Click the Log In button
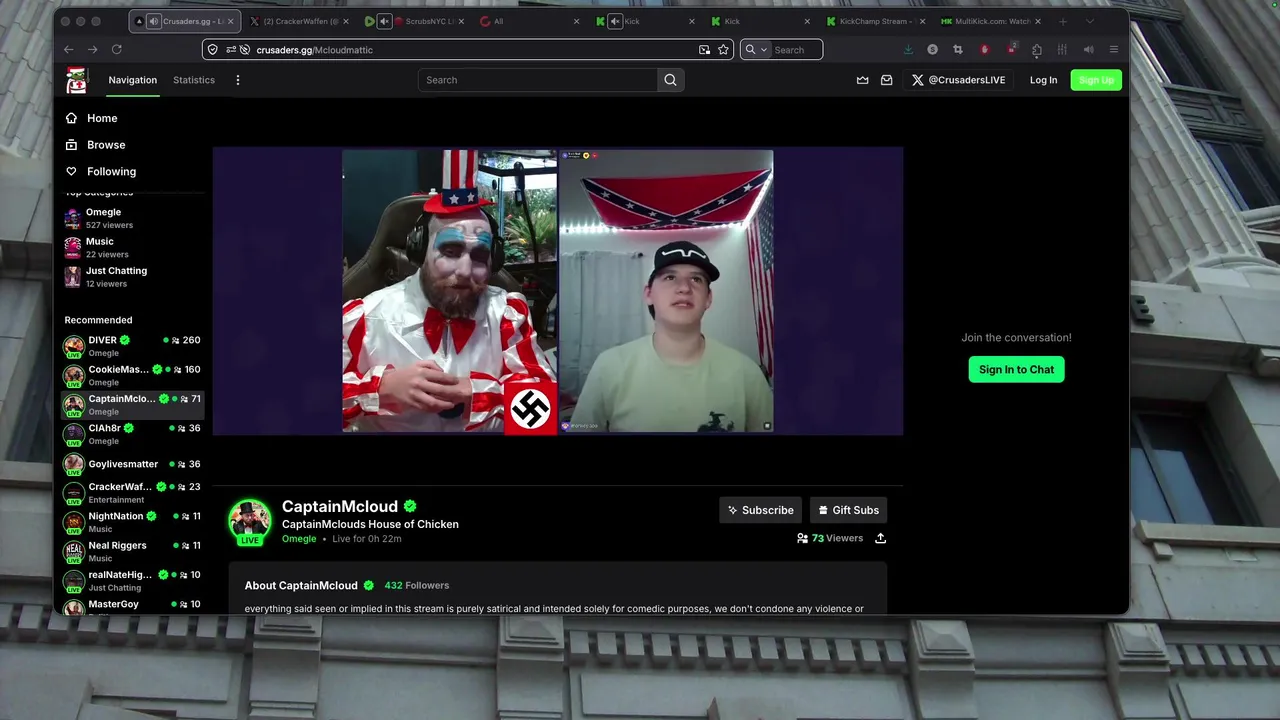 pos(1043,80)
